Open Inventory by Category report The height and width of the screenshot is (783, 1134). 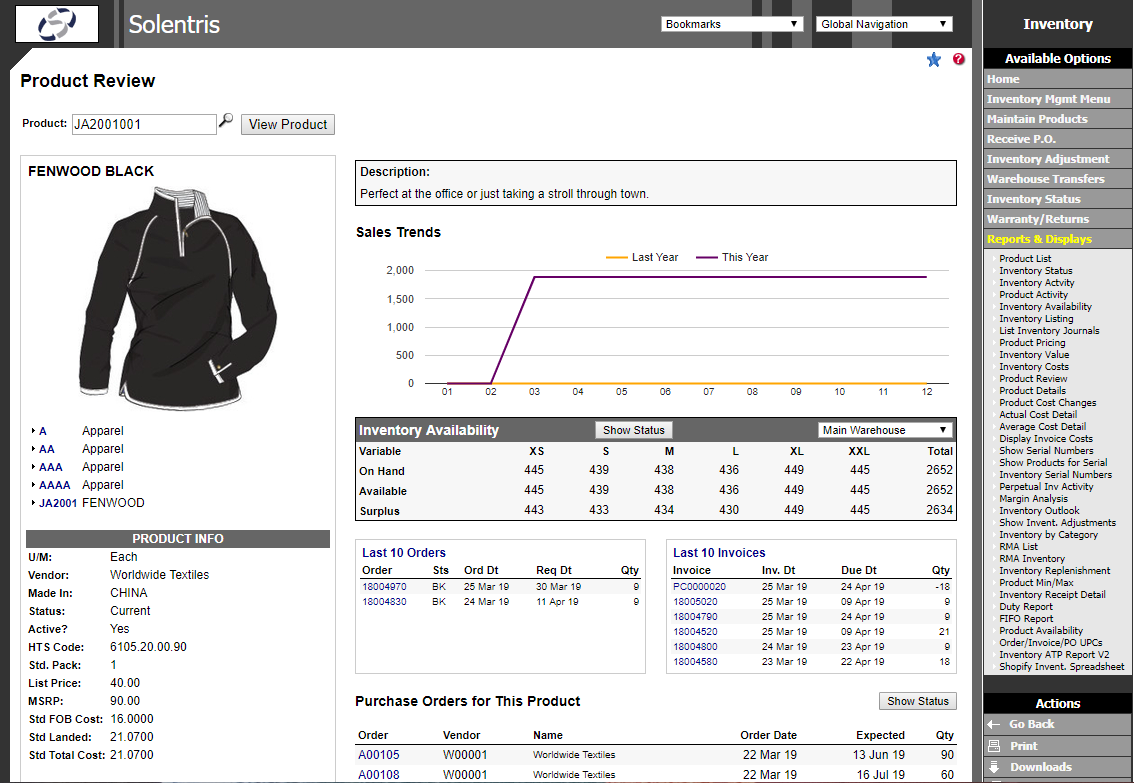click(1048, 535)
